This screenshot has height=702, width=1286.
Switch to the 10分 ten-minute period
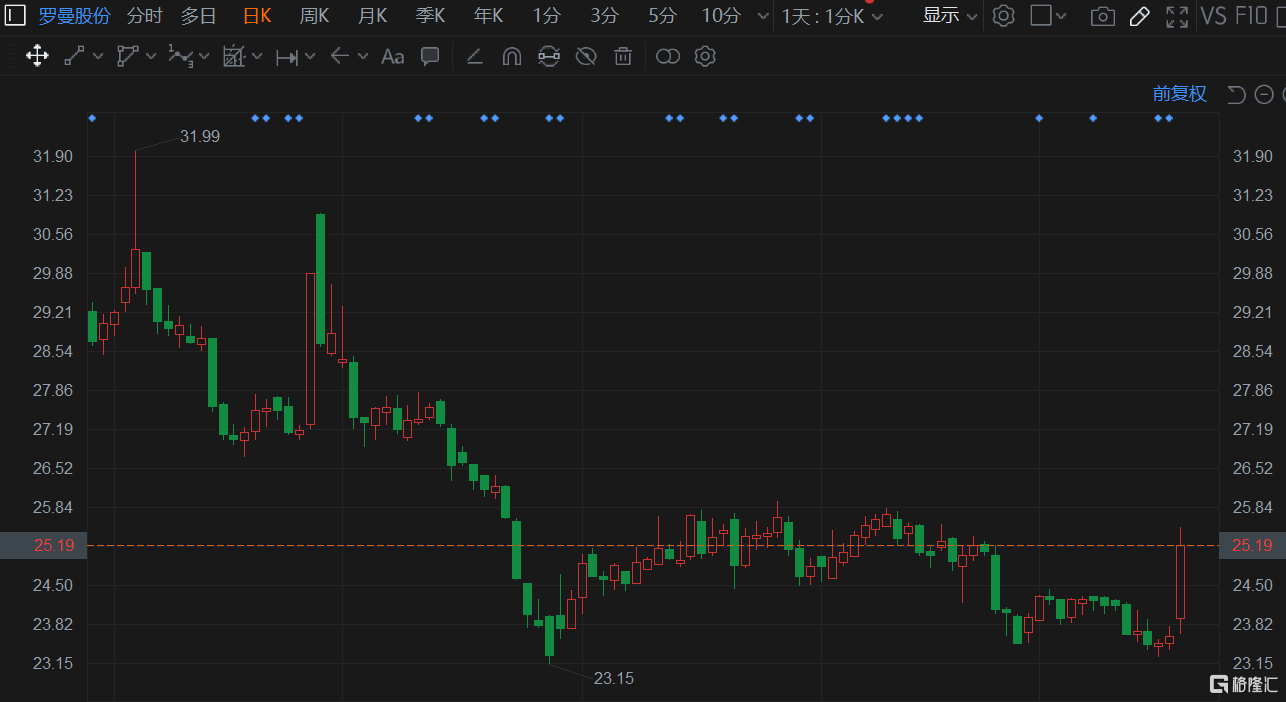[x=720, y=15]
